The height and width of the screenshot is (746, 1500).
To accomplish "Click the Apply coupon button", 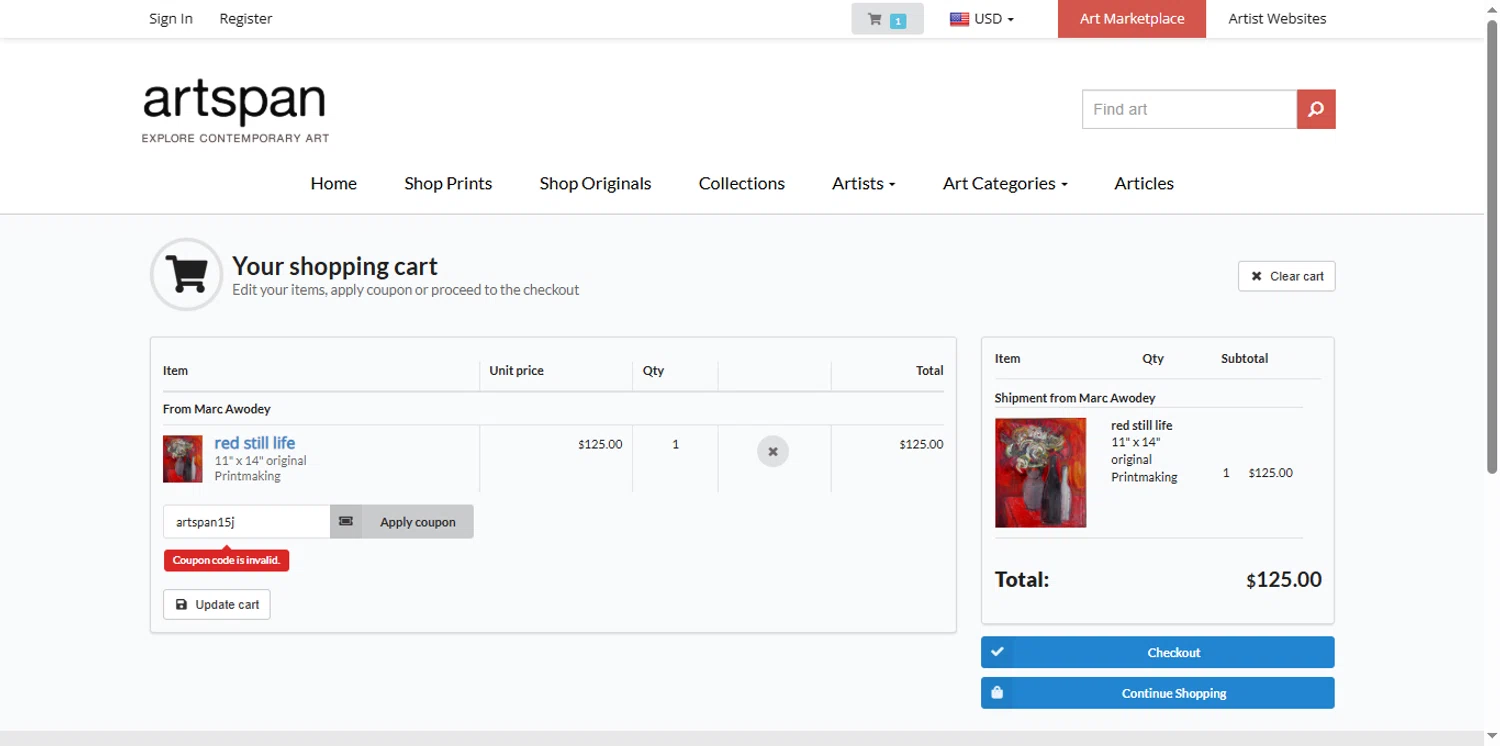I will coord(402,522).
